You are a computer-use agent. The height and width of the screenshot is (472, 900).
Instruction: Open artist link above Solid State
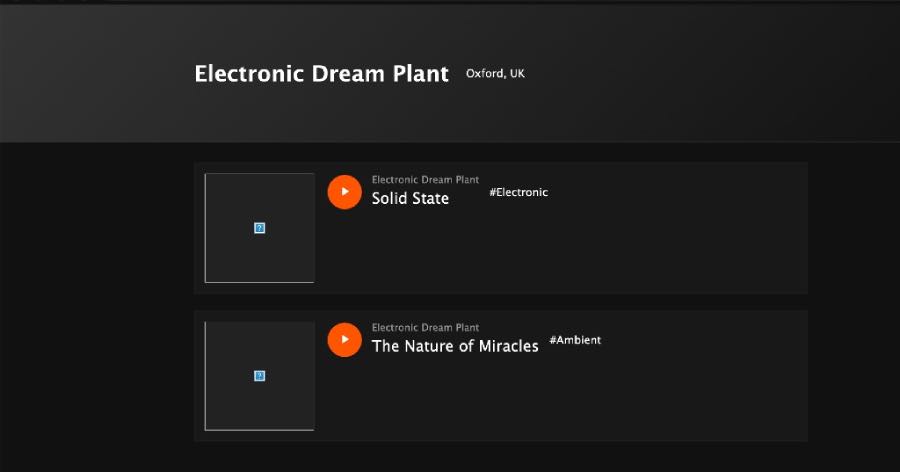tap(425, 180)
